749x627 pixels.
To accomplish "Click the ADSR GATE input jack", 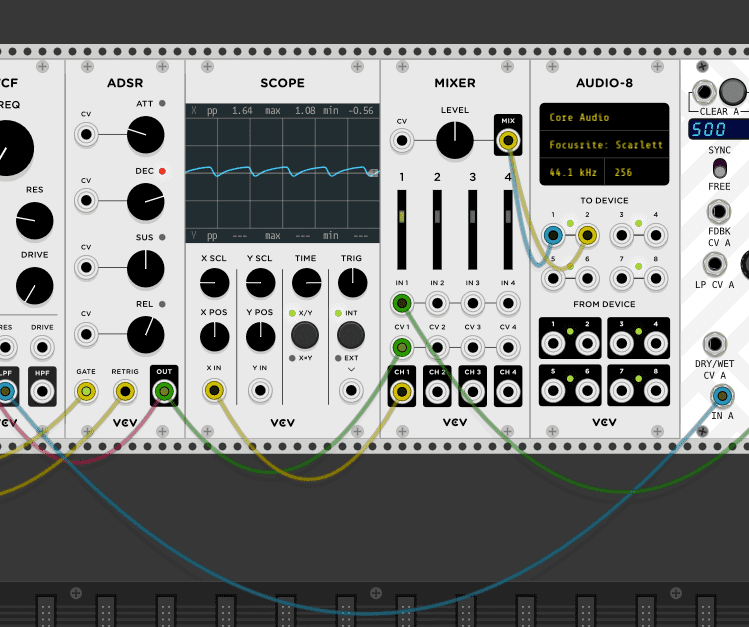I will 86,392.
